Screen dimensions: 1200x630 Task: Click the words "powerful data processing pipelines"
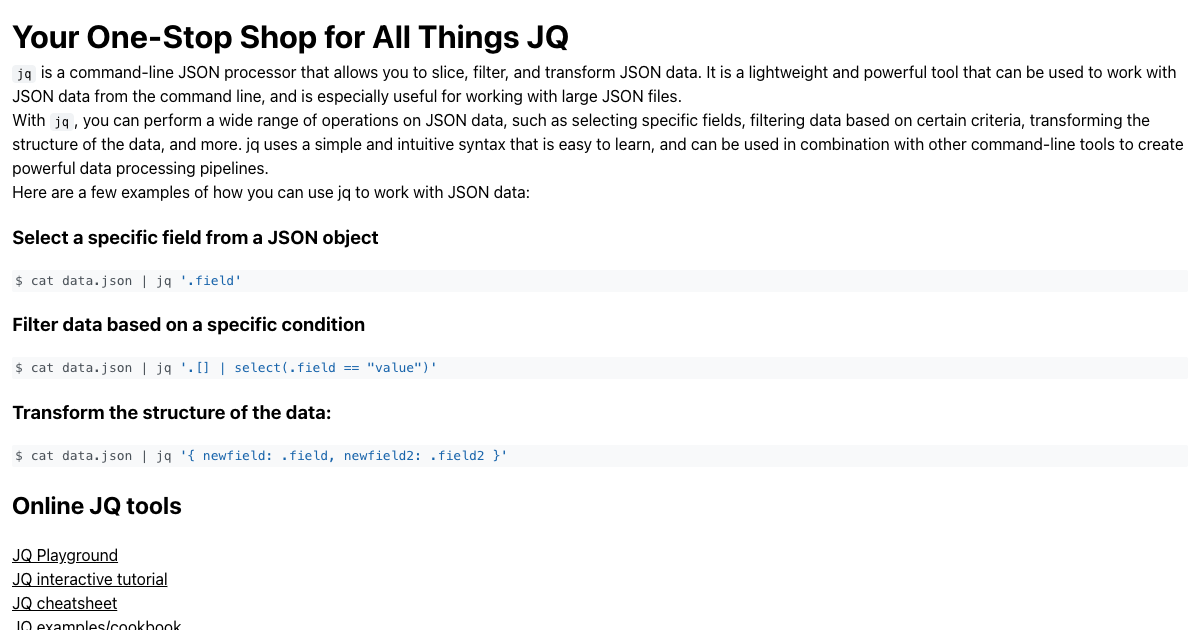(x=140, y=168)
